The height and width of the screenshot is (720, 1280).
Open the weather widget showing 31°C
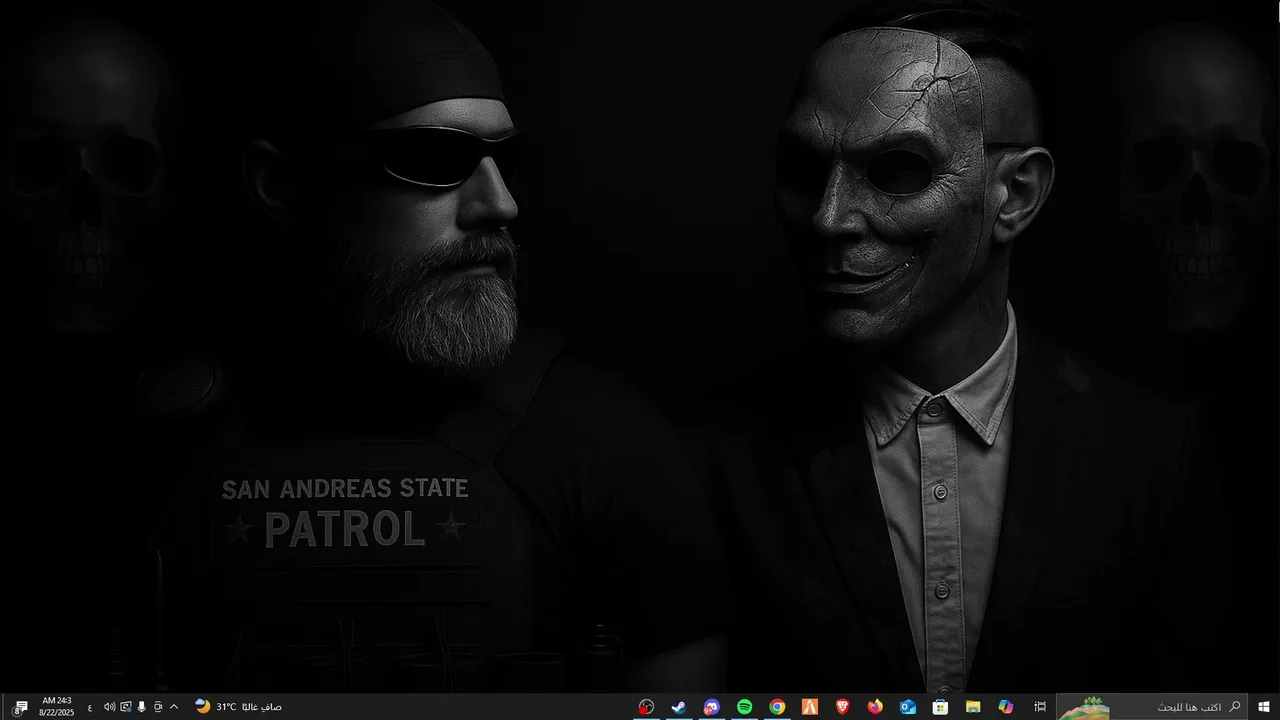point(238,707)
